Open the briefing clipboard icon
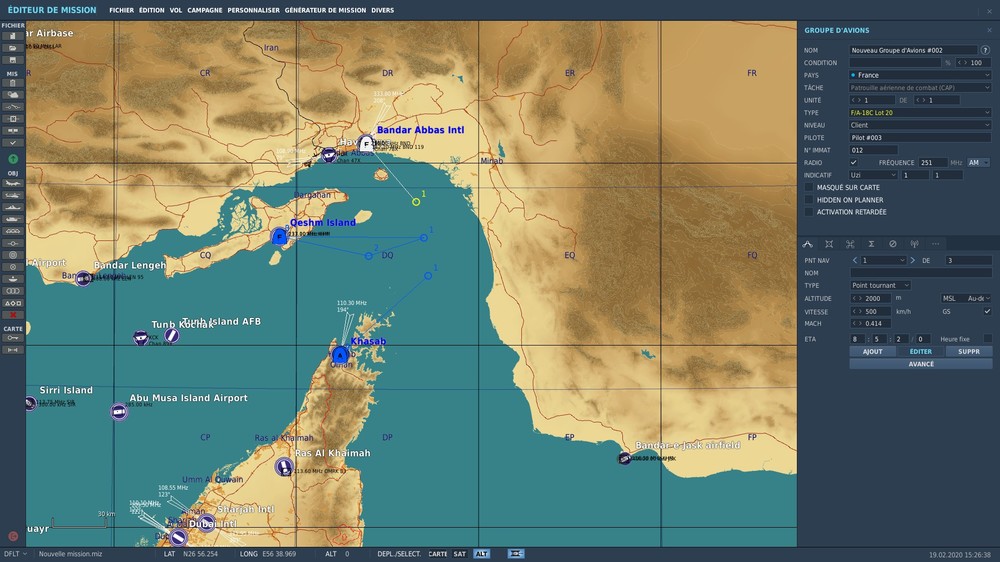The height and width of the screenshot is (562, 1000). [13, 83]
